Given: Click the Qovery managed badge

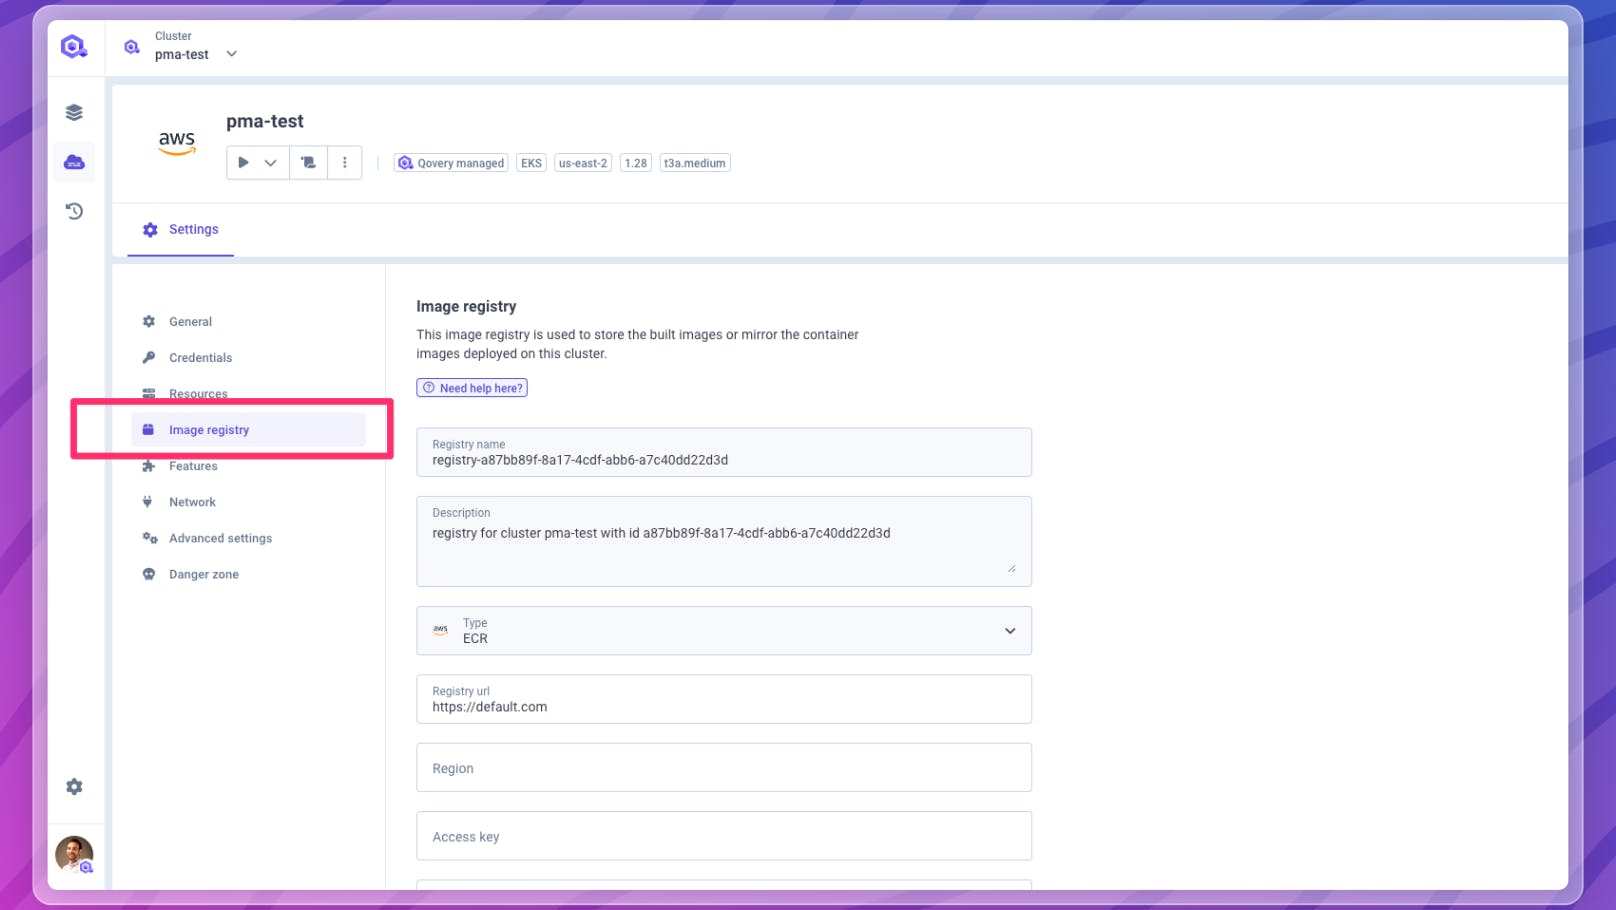Looking at the screenshot, I should click(x=451, y=163).
